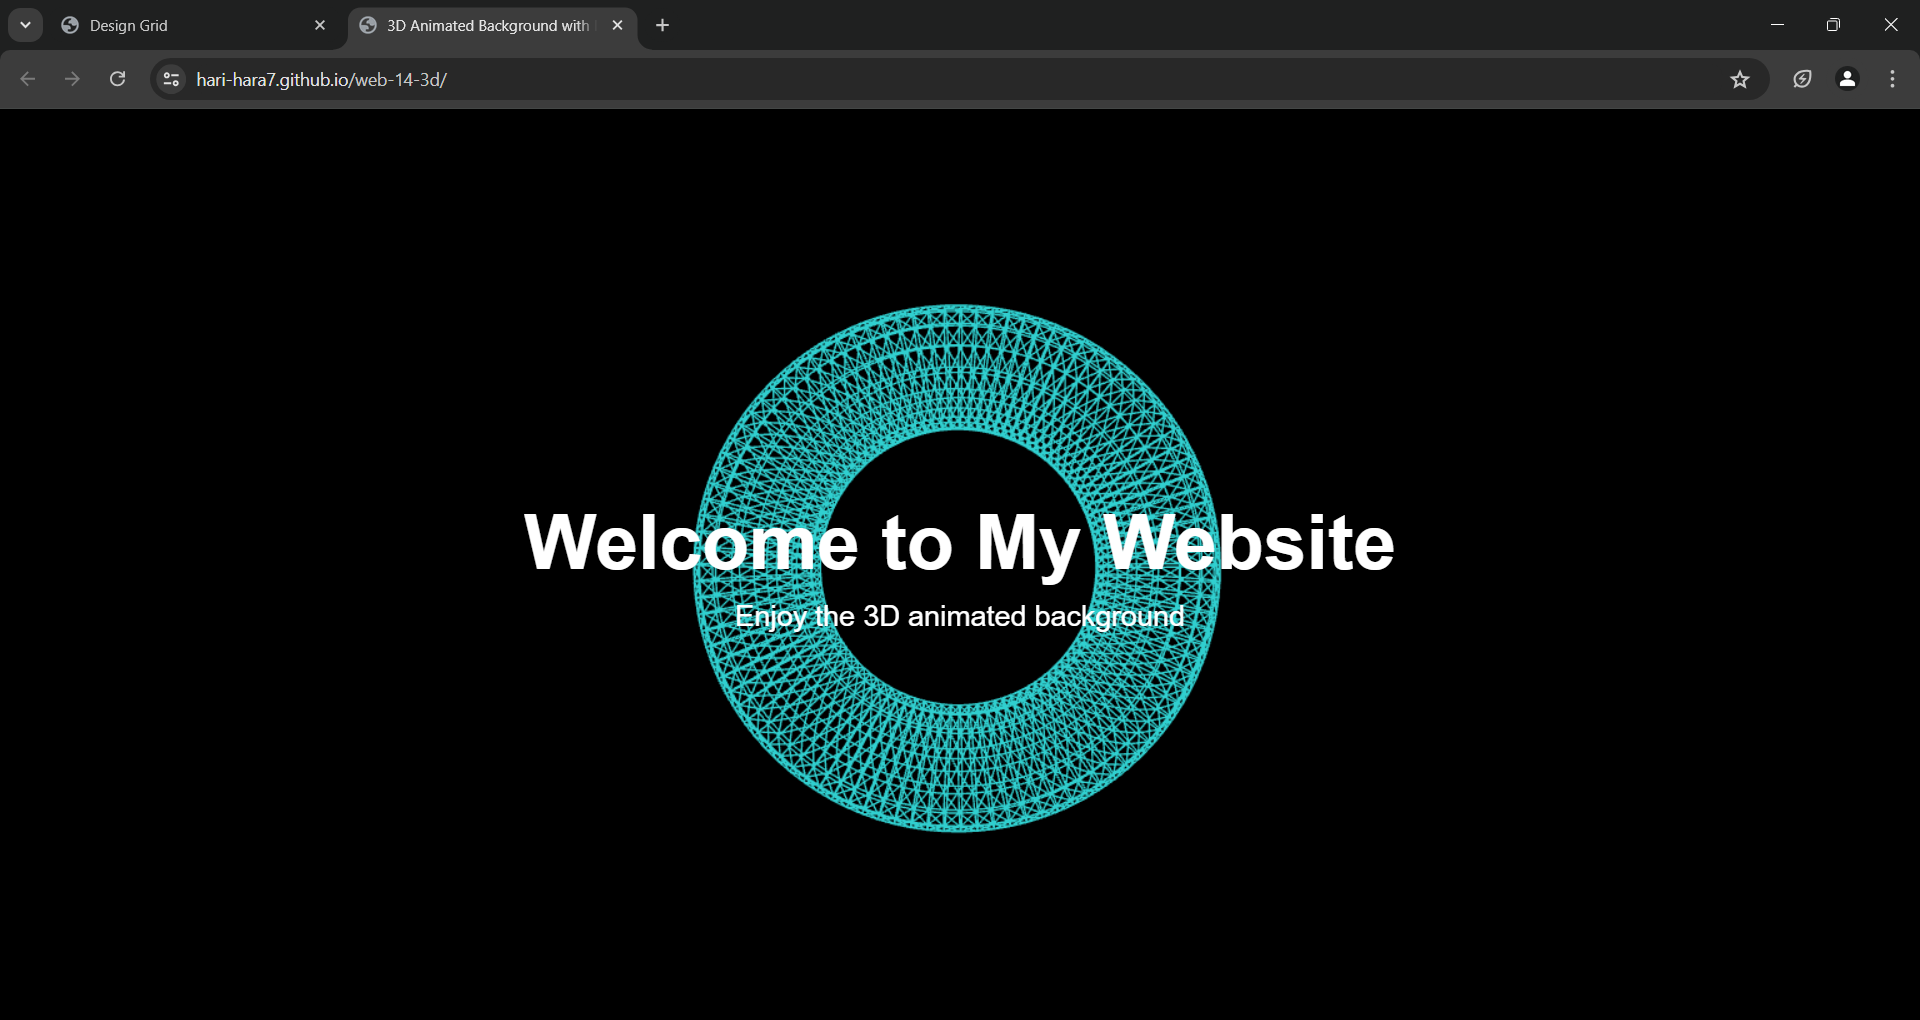Restore down the browser window
The image size is (1920, 1020).
[x=1833, y=25]
